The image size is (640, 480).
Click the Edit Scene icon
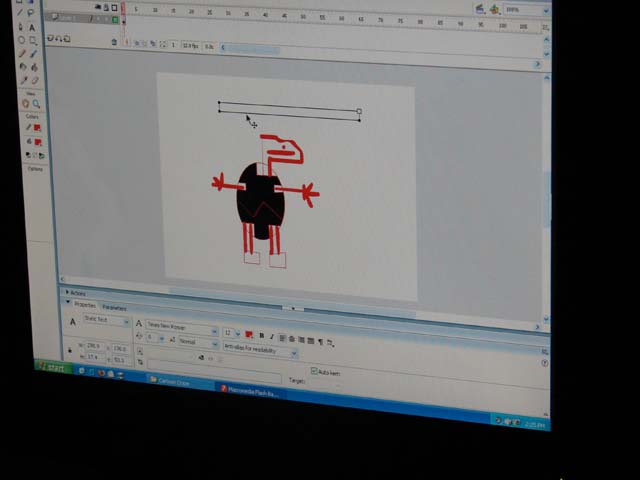click(481, 9)
